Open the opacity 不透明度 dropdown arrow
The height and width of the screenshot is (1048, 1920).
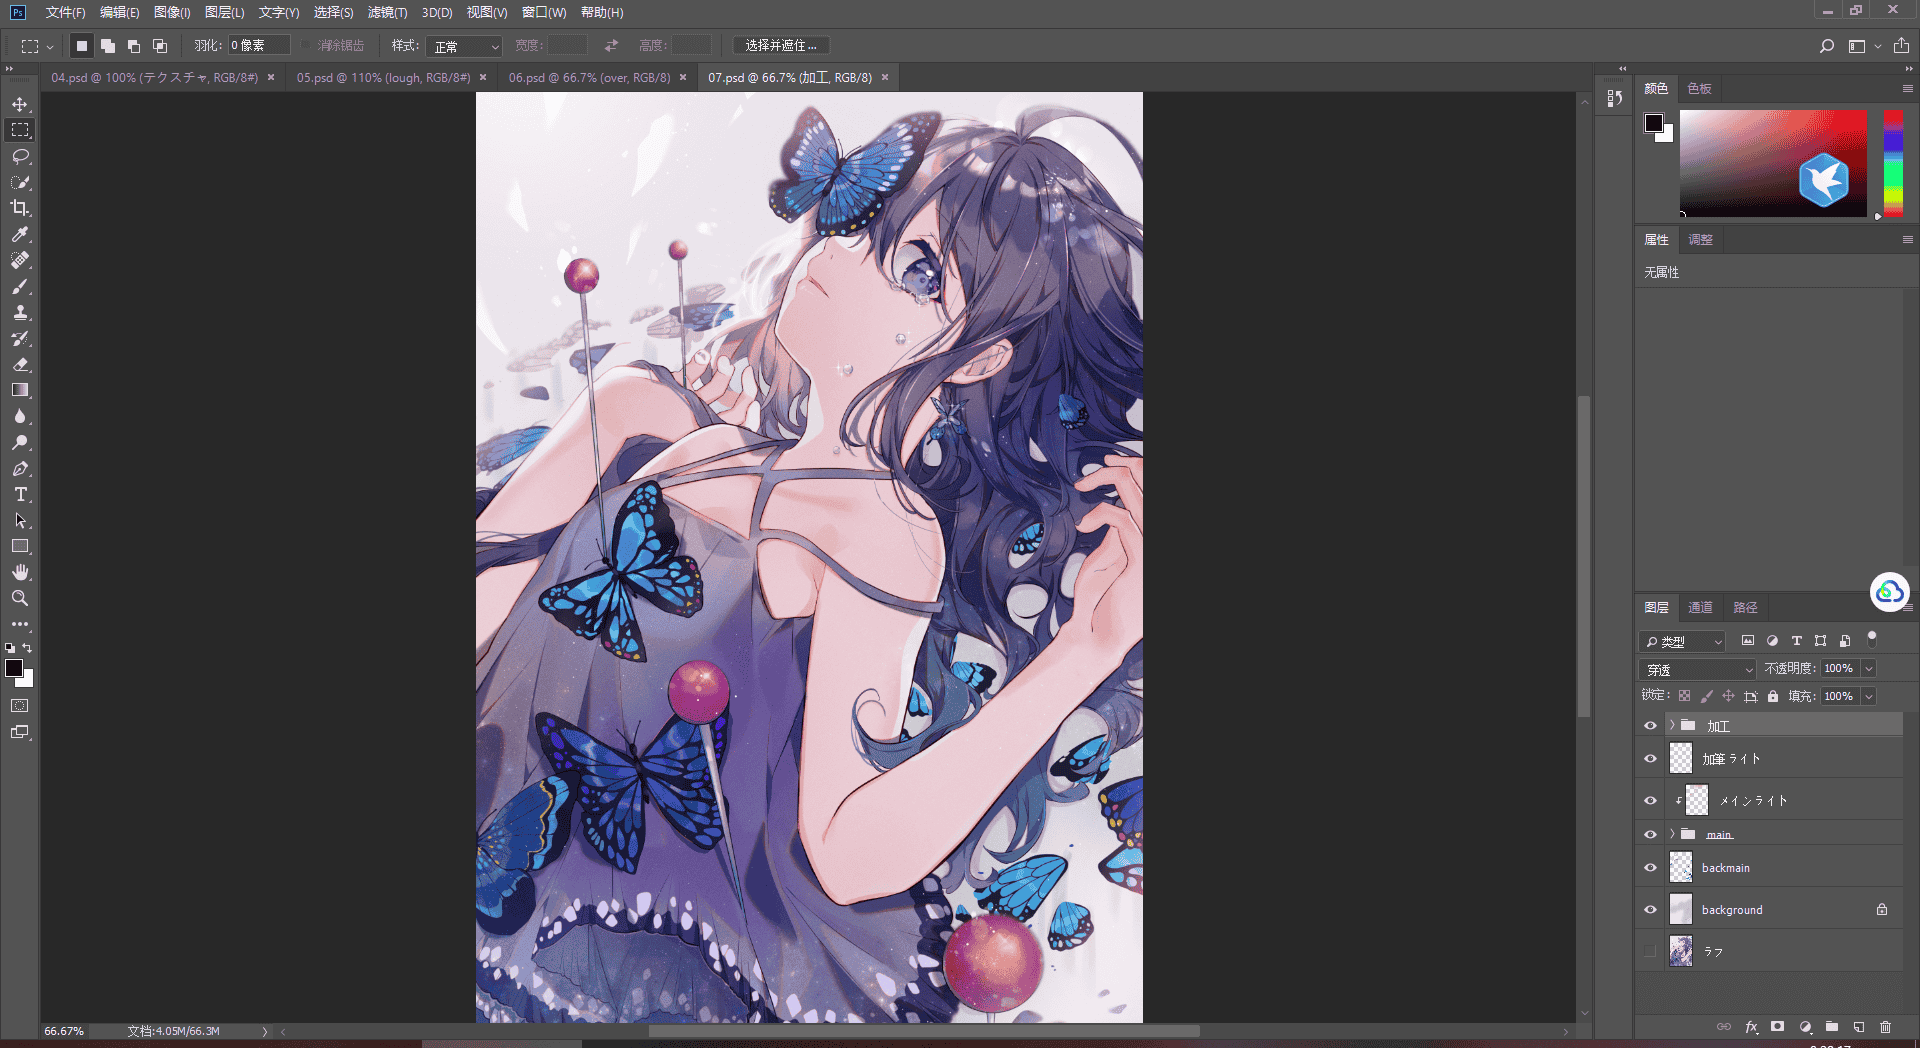pos(1868,668)
